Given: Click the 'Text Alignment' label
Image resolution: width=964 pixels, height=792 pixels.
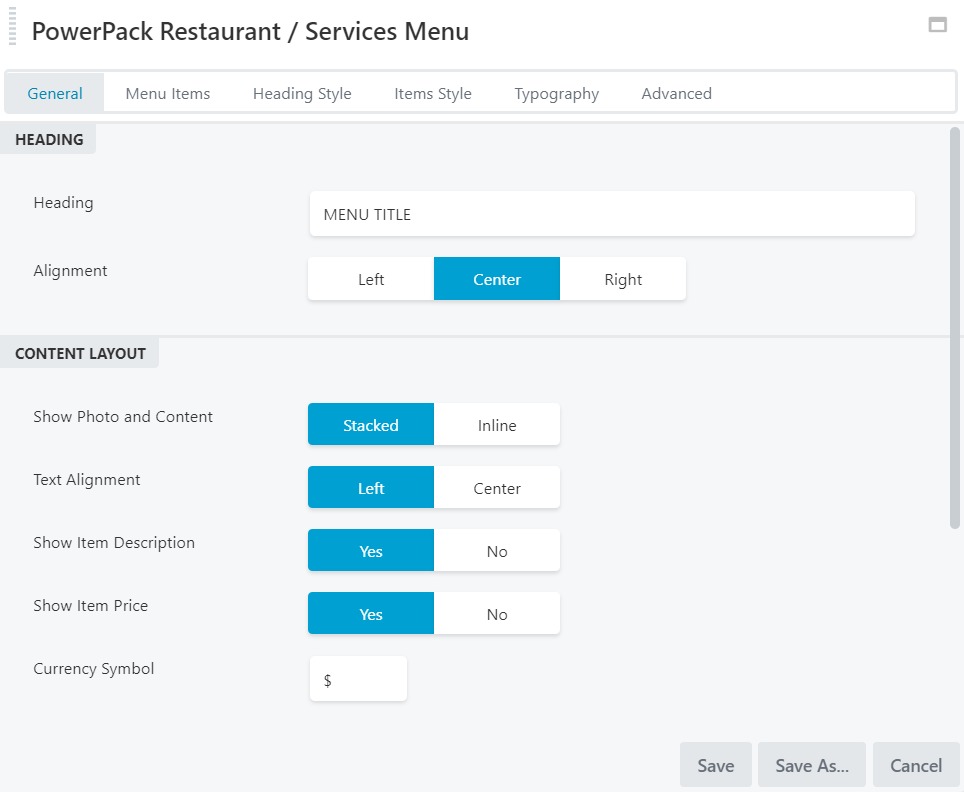Looking at the screenshot, I should (87, 480).
